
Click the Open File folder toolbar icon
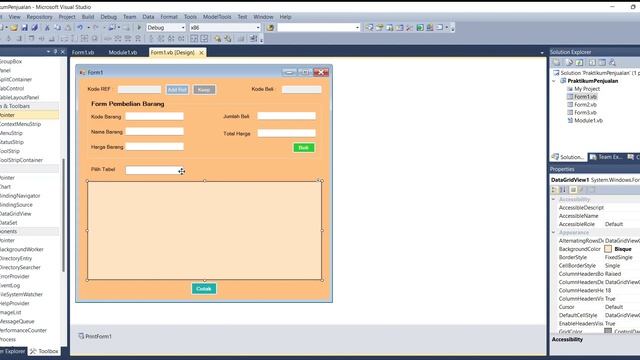[x=13, y=27]
